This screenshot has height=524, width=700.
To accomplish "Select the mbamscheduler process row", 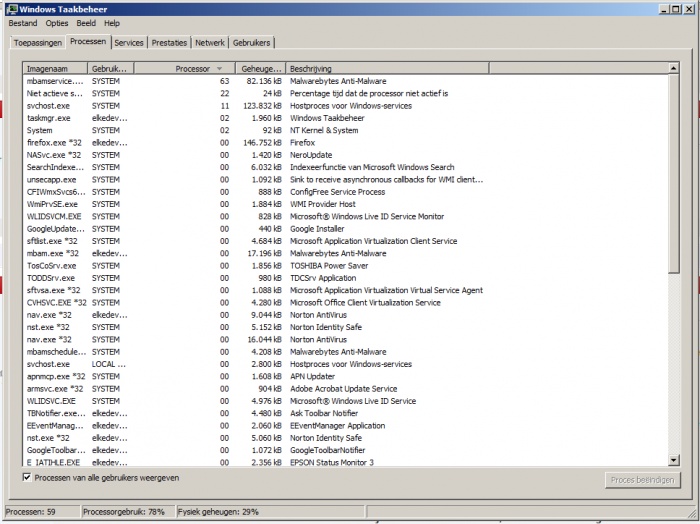I will point(346,352).
